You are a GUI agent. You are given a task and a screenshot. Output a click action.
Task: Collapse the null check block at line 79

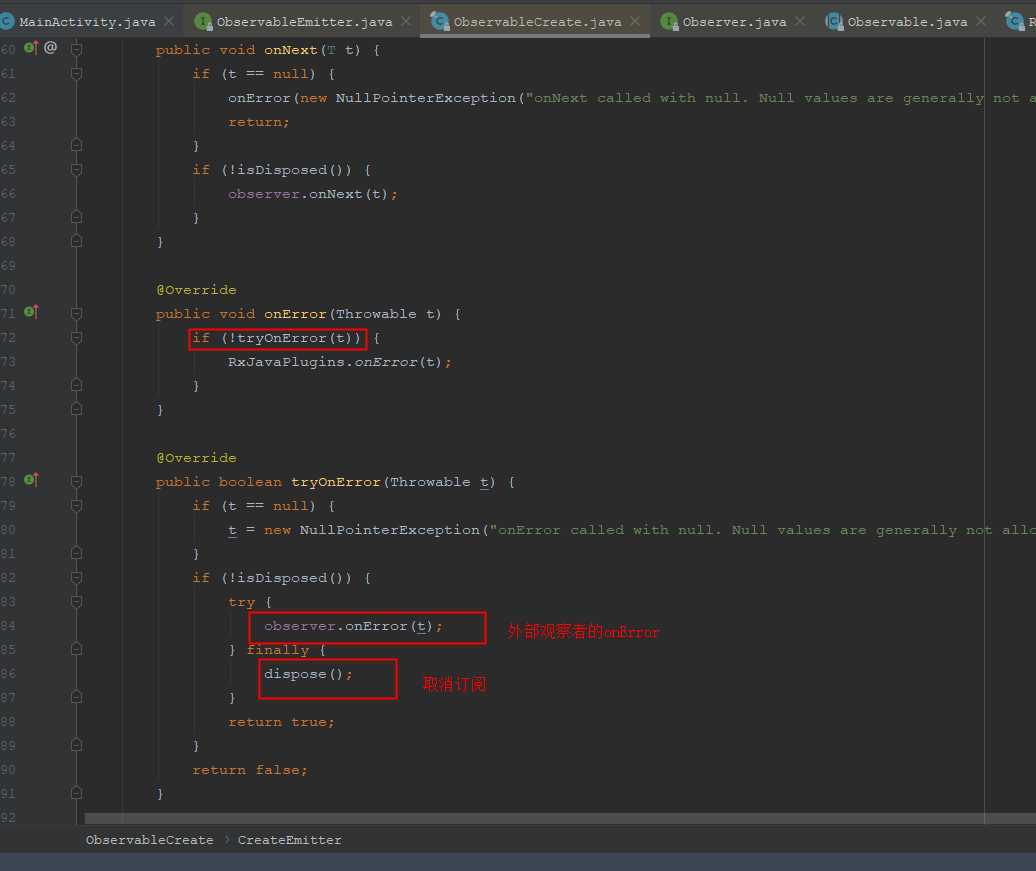click(x=77, y=506)
